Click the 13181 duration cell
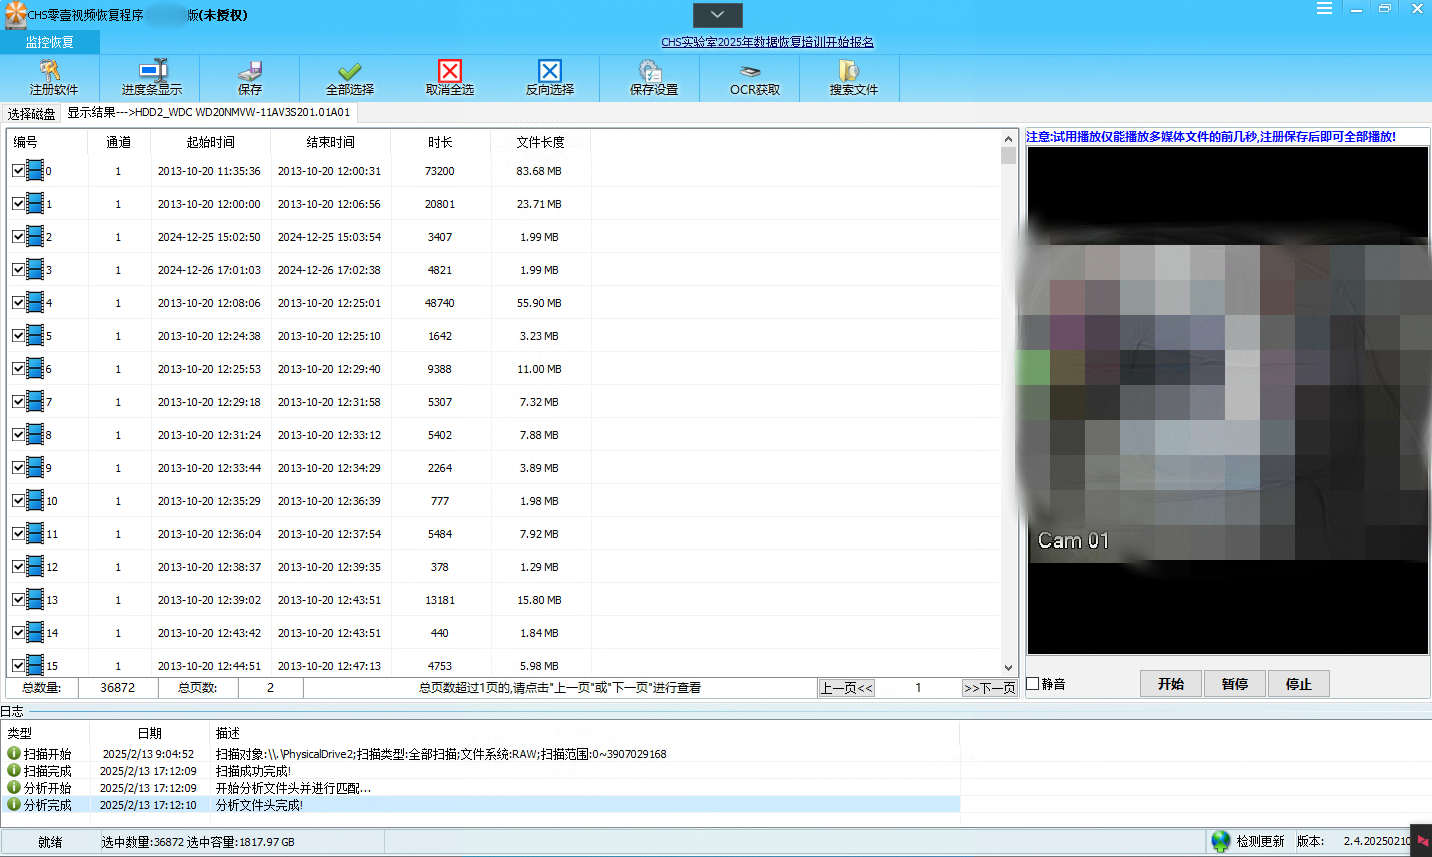Image resolution: width=1432 pixels, height=857 pixels. click(440, 600)
